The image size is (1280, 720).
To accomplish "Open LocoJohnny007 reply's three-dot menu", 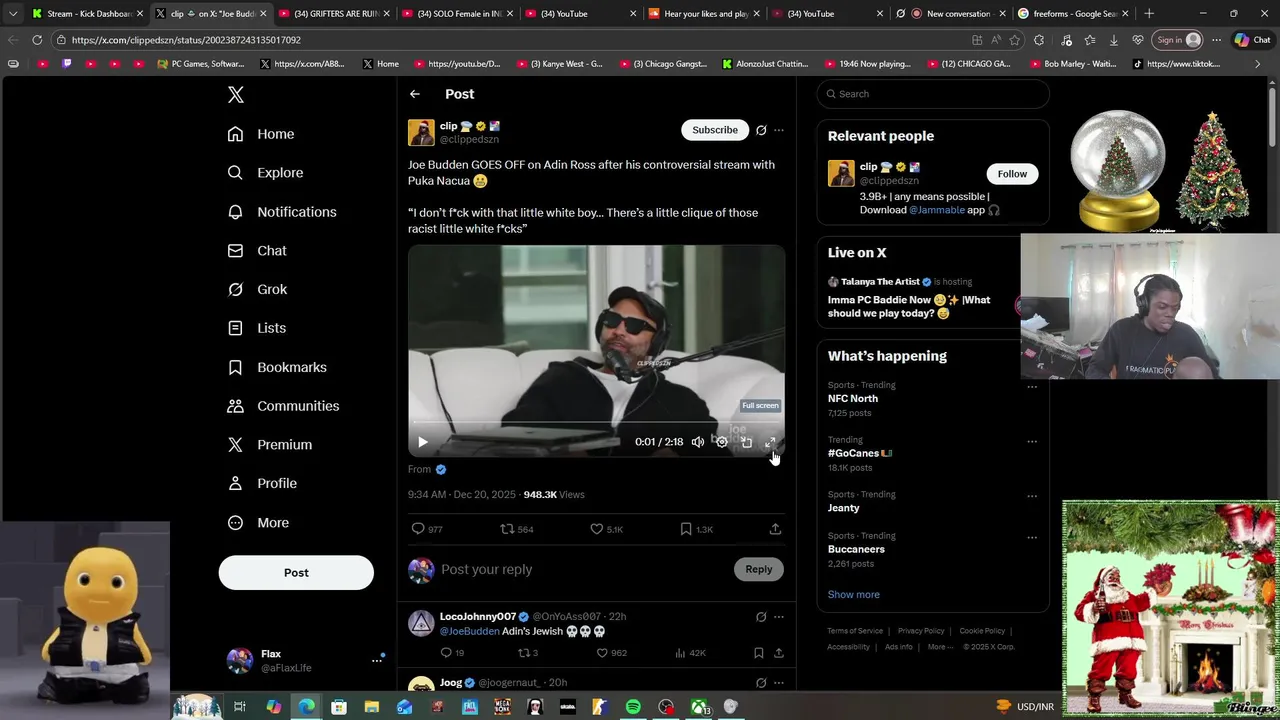I will click(779, 617).
